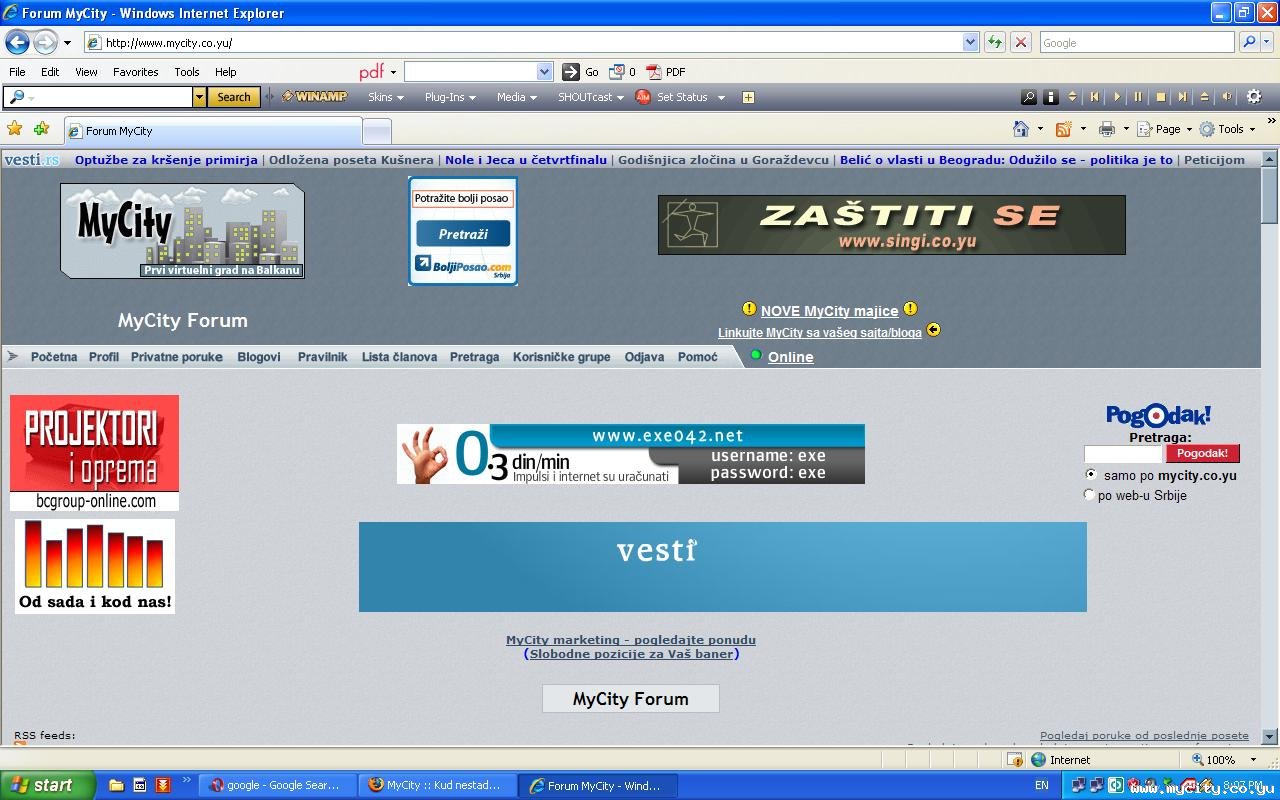Click the Pogodak search text field

click(x=1124, y=453)
